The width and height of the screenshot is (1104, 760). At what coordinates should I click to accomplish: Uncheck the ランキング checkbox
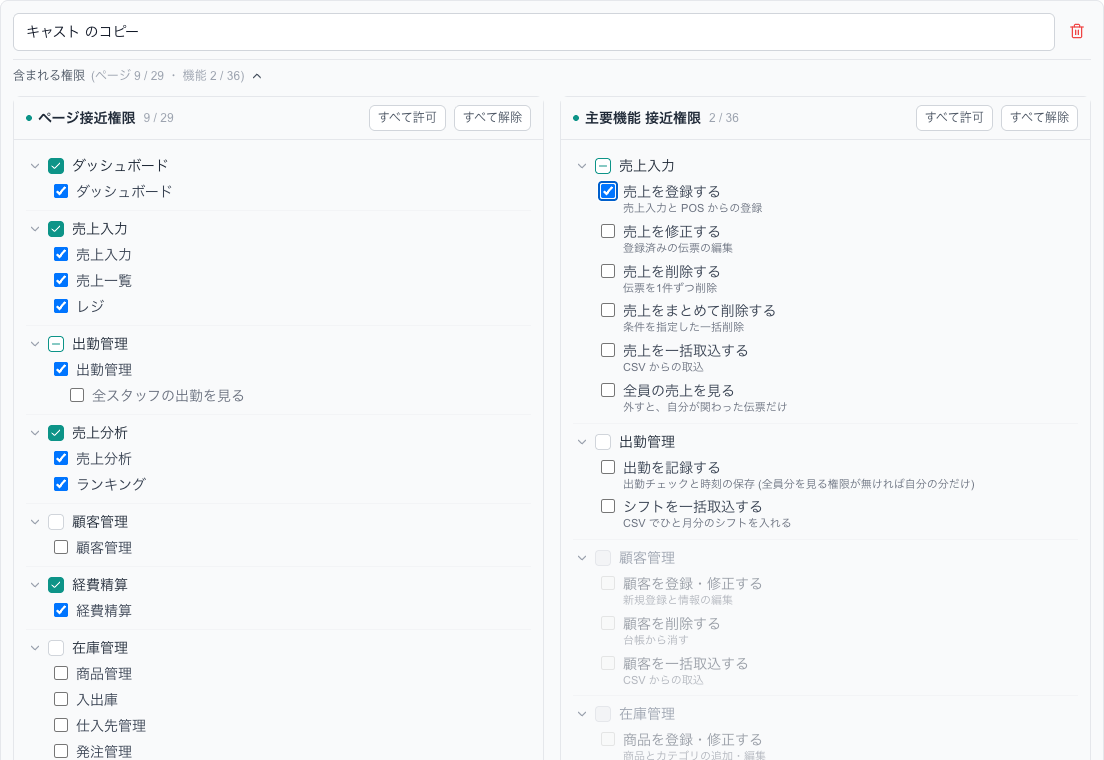(x=61, y=485)
